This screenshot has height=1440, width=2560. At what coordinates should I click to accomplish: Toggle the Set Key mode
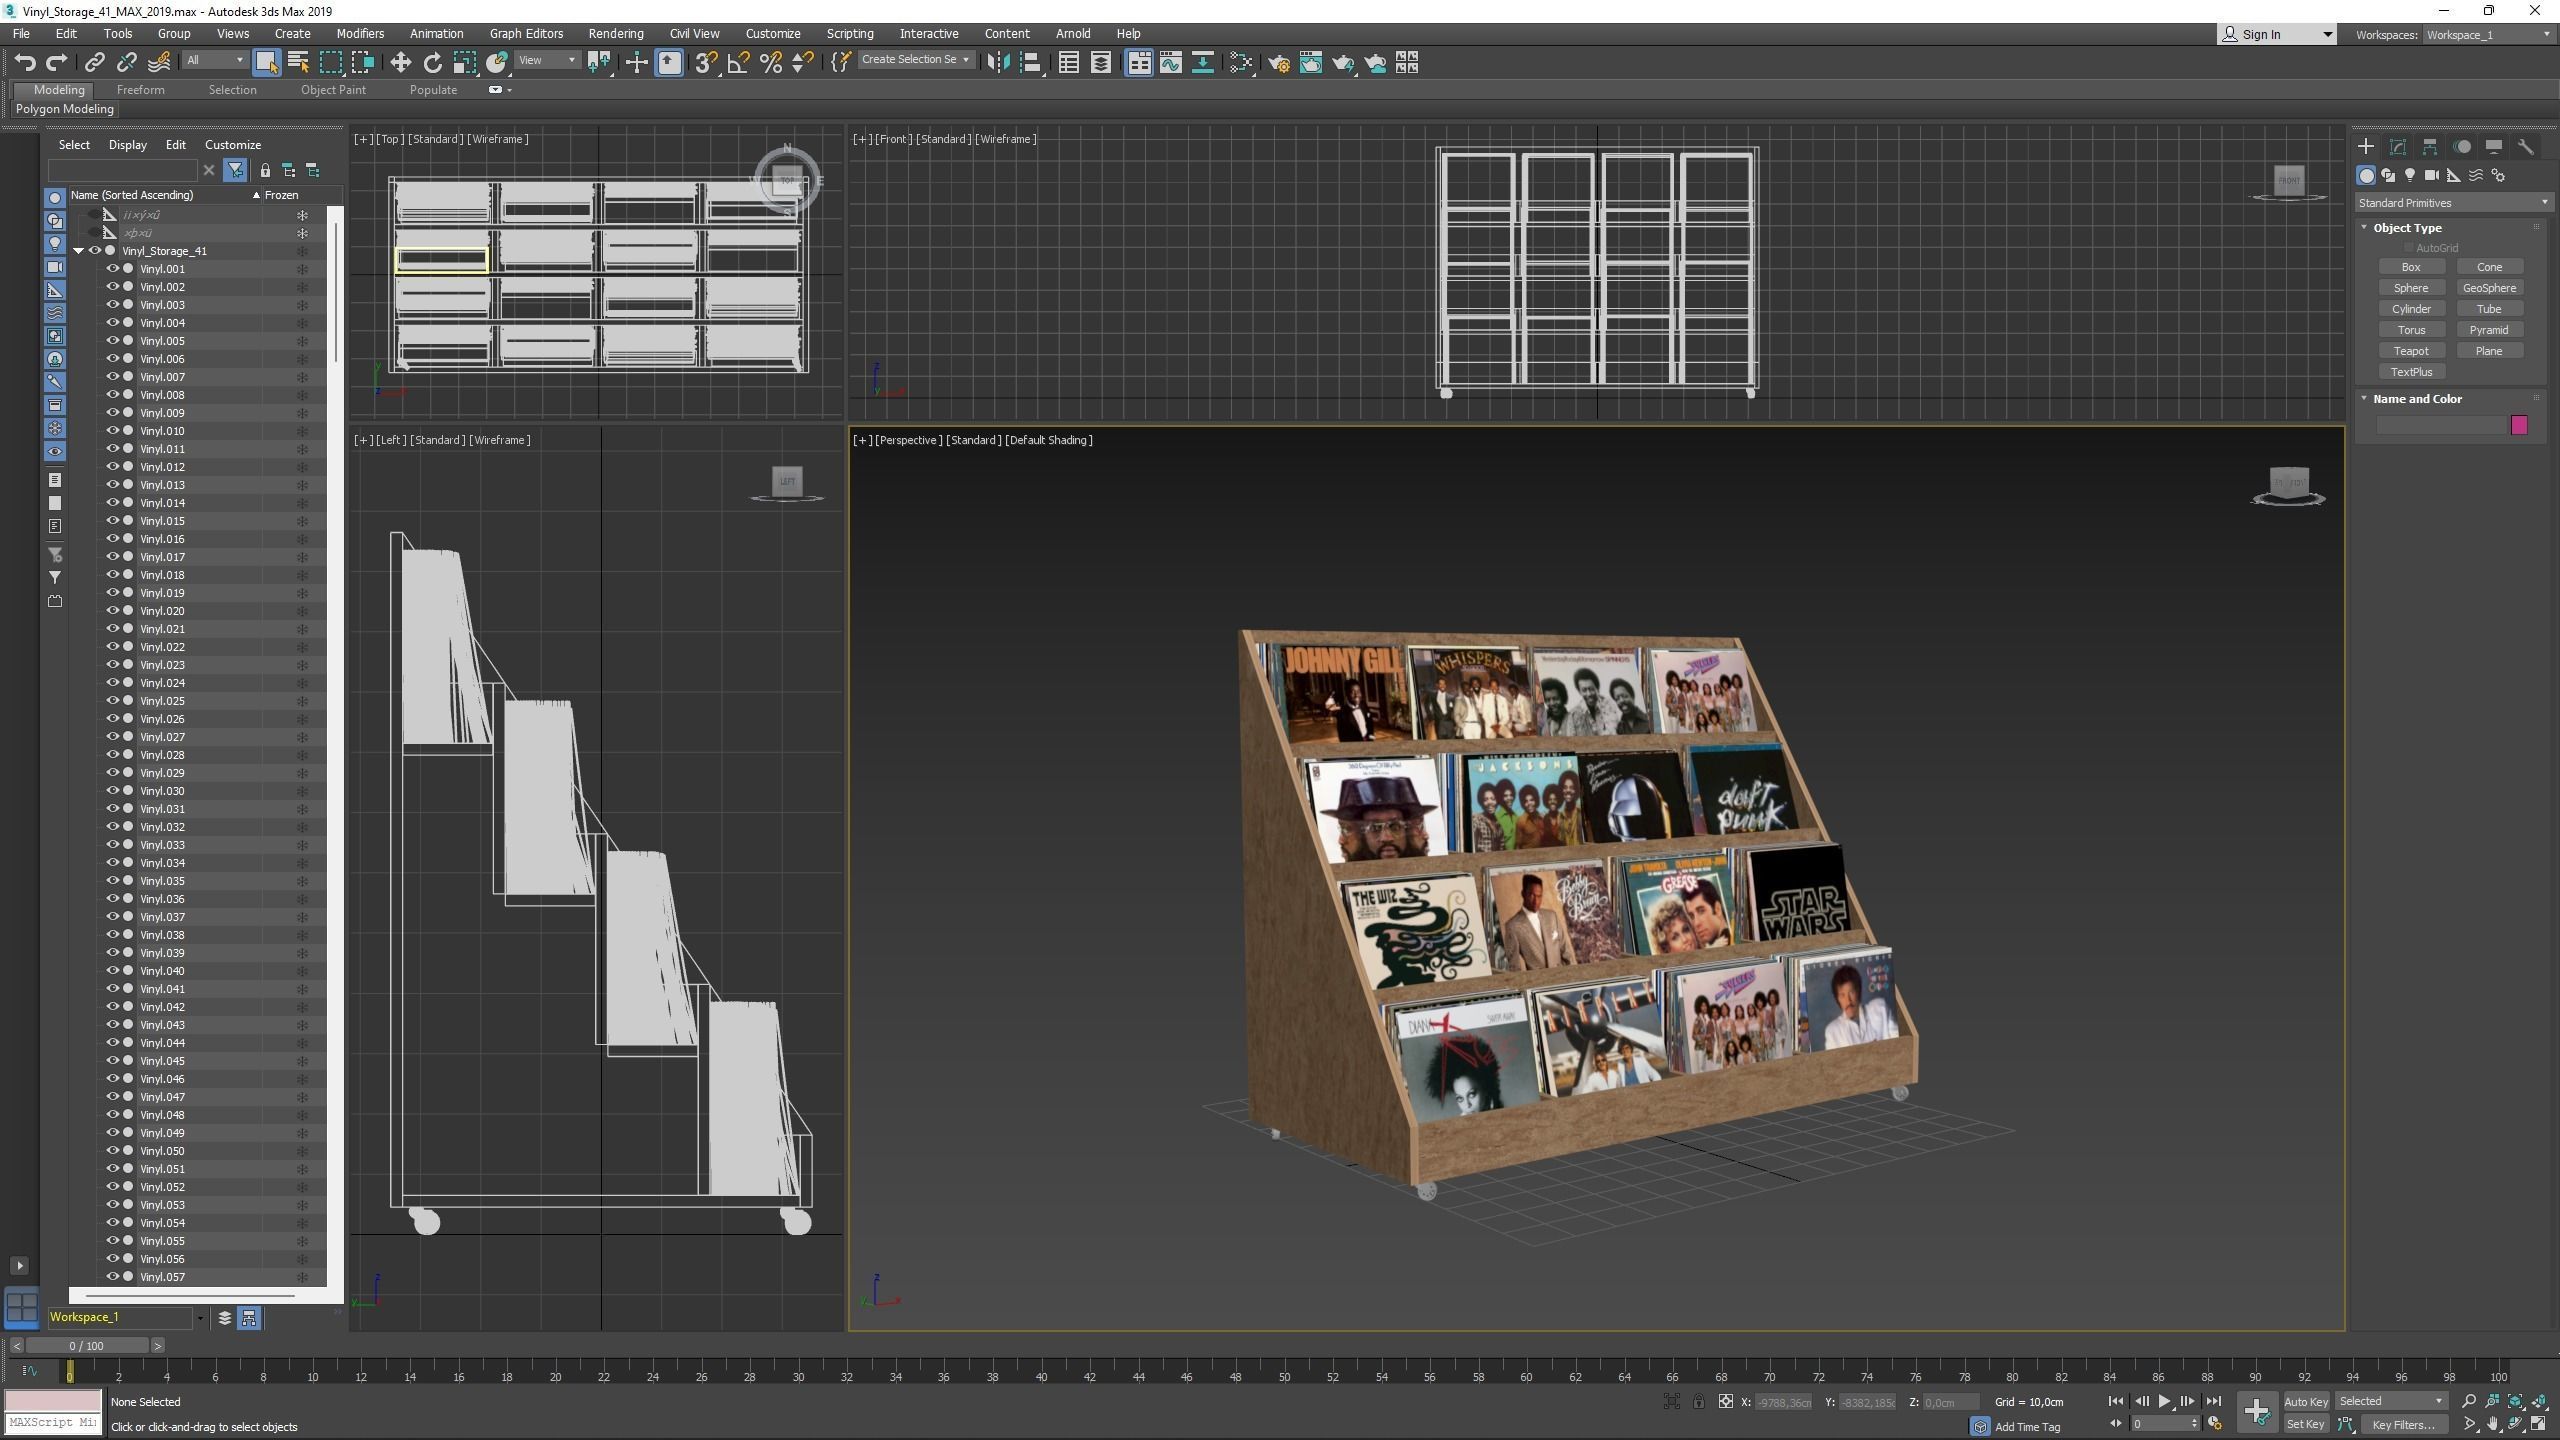click(2306, 1424)
